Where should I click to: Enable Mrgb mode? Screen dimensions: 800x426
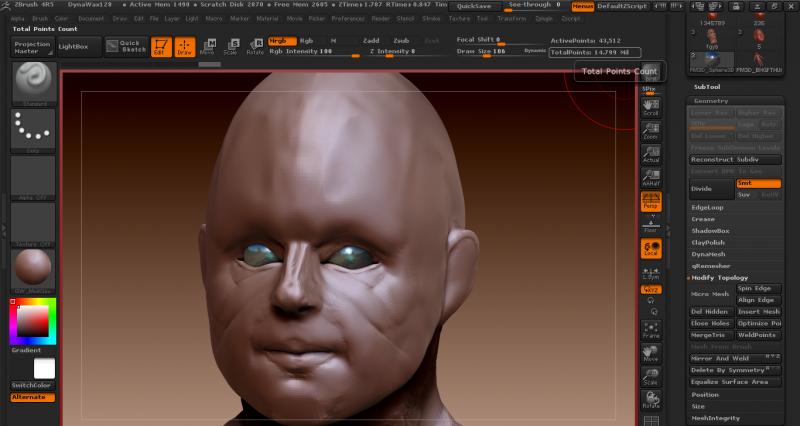click(282, 41)
